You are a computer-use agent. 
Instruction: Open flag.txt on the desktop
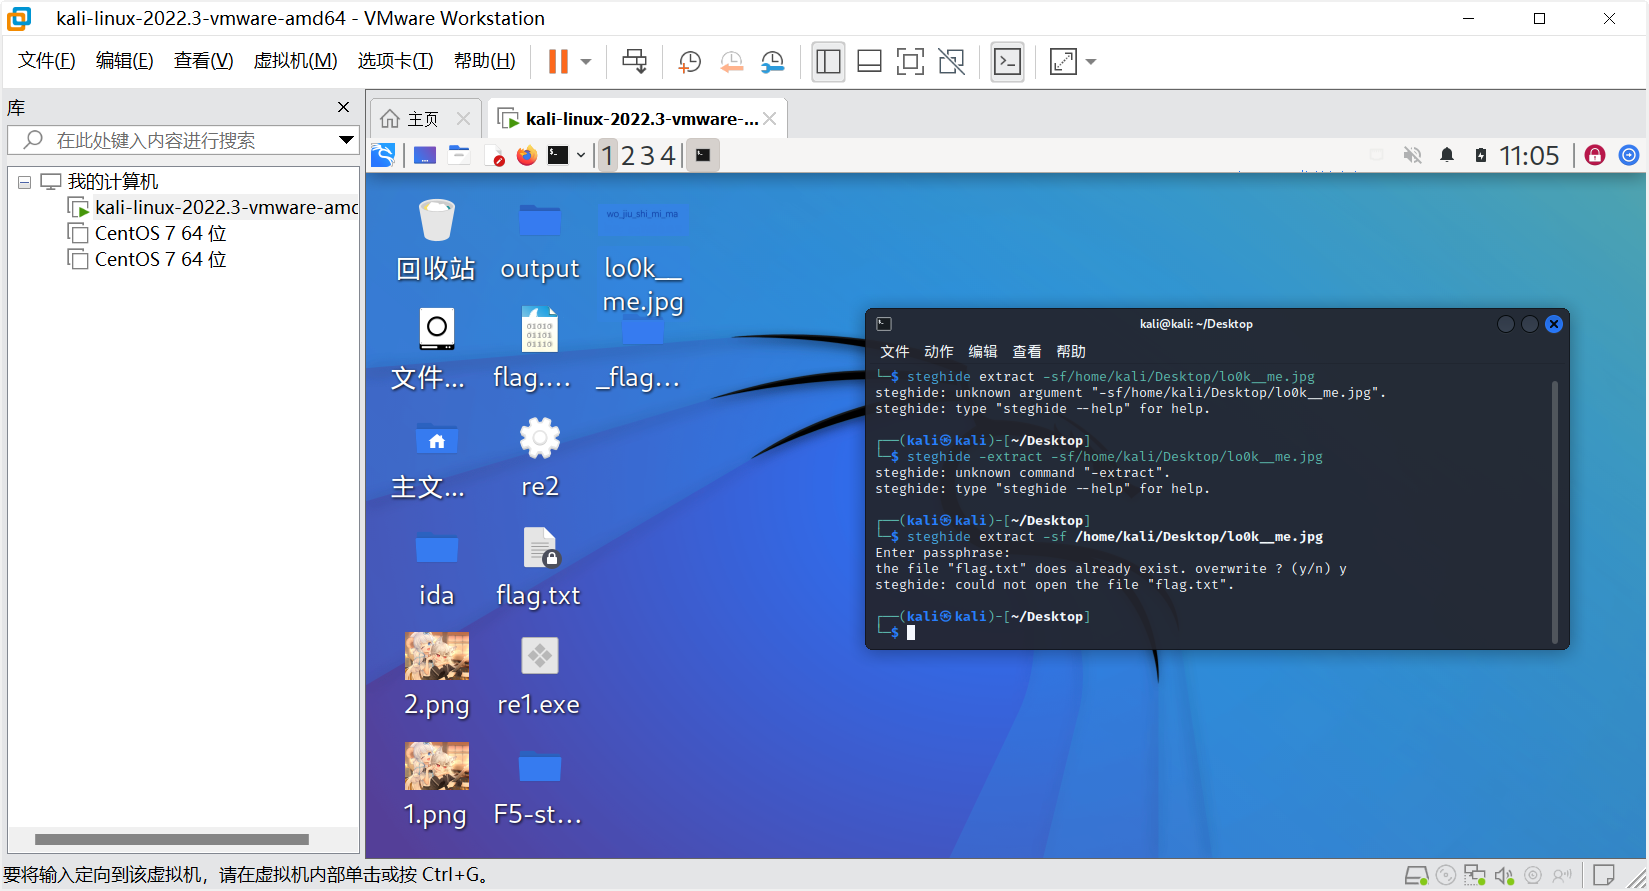pyautogui.click(x=539, y=568)
